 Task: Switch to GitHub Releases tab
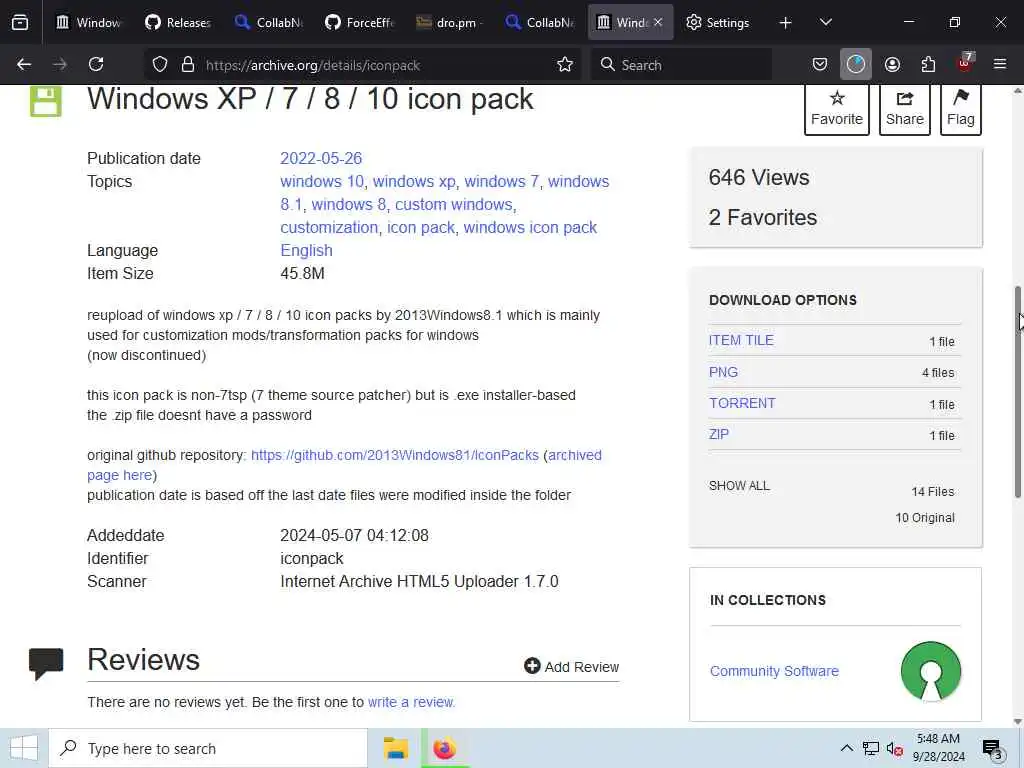178,22
